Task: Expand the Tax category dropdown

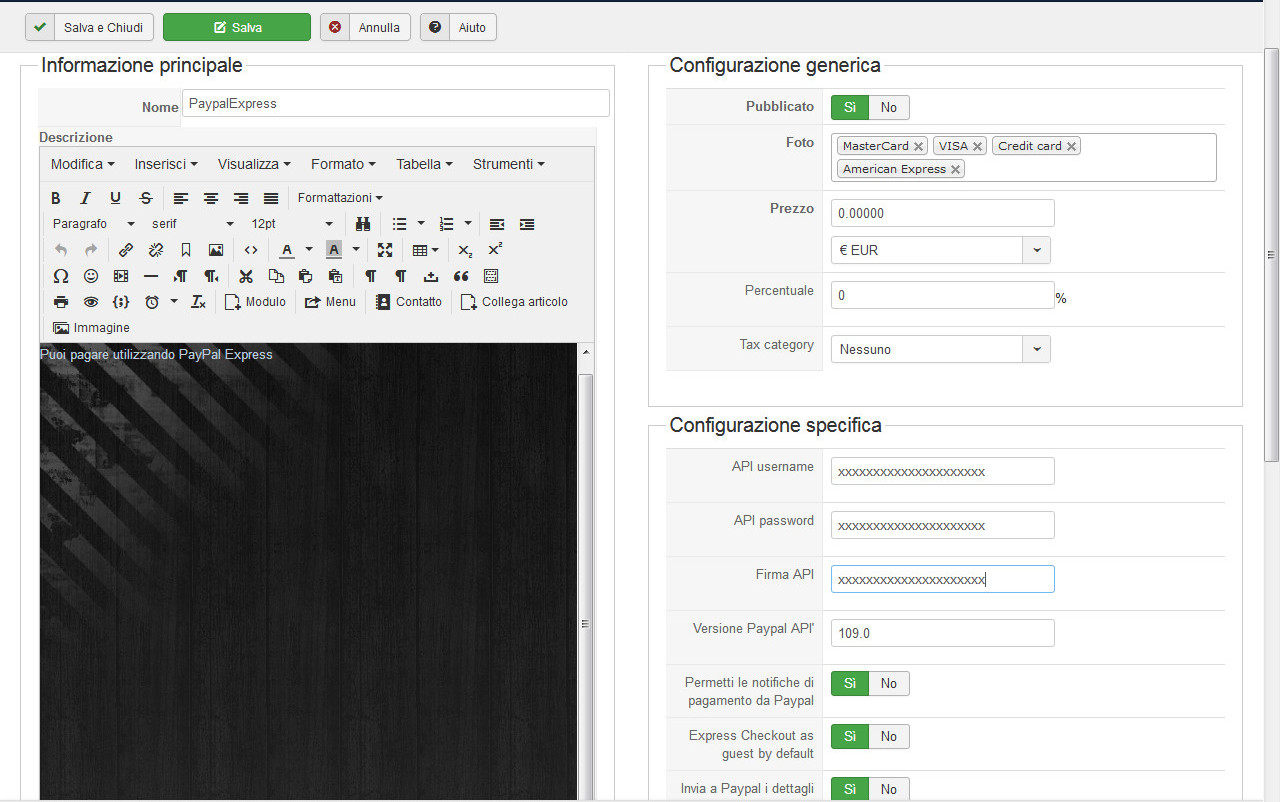Action: 1036,349
